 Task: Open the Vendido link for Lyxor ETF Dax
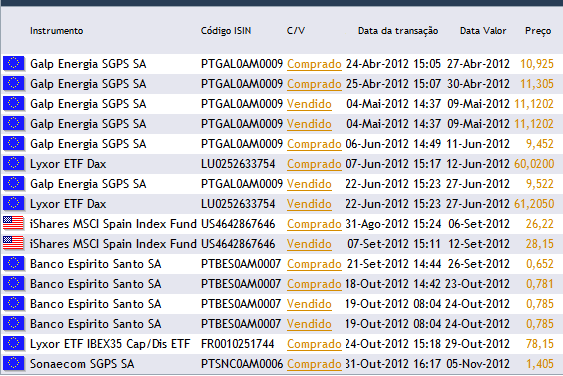(309, 204)
